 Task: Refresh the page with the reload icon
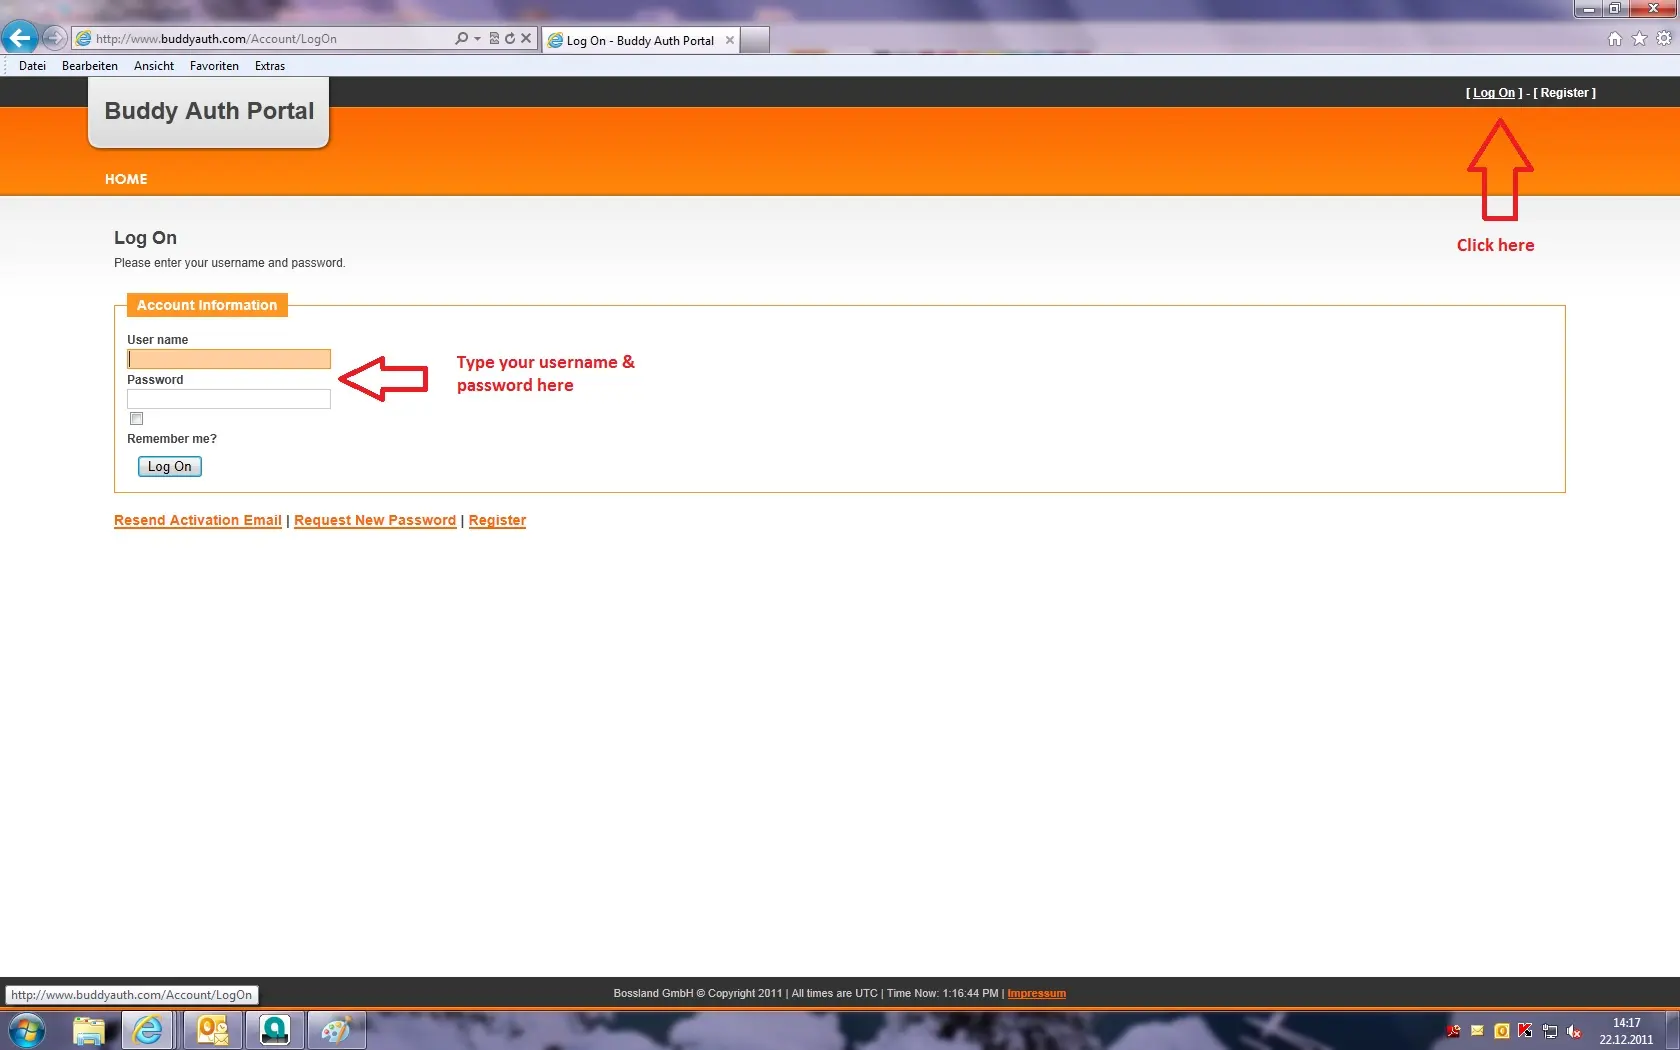510,38
